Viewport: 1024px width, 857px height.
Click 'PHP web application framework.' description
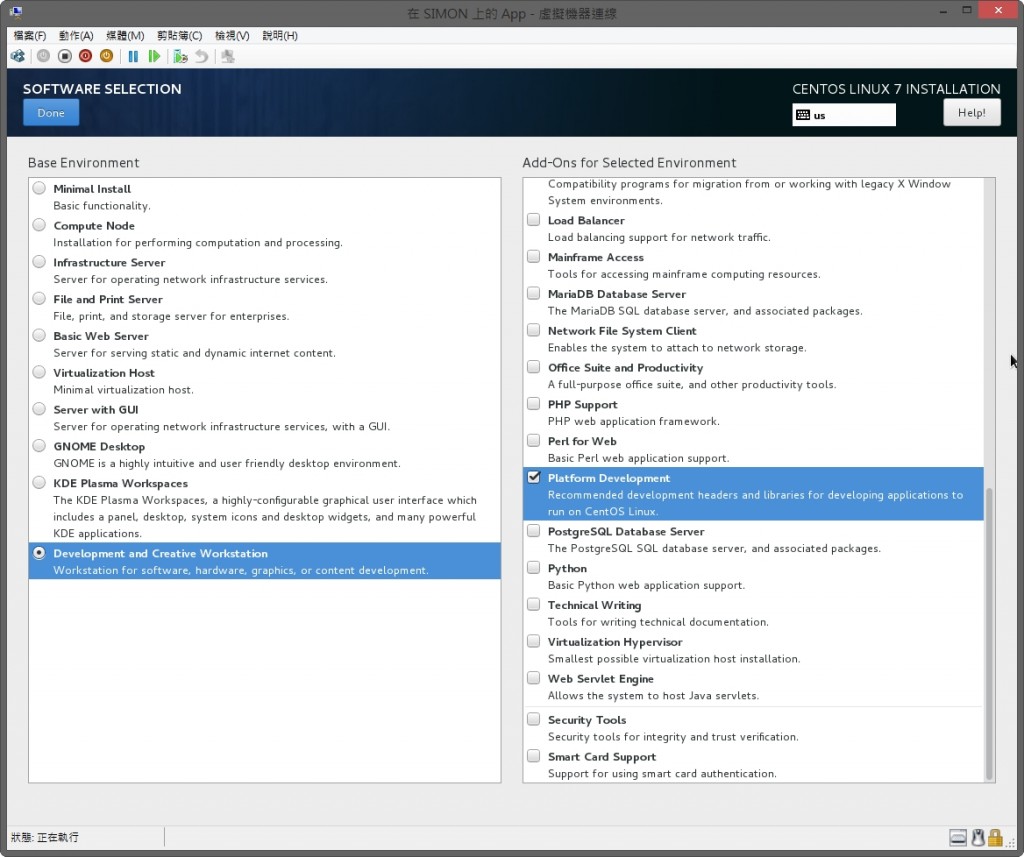click(633, 421)
